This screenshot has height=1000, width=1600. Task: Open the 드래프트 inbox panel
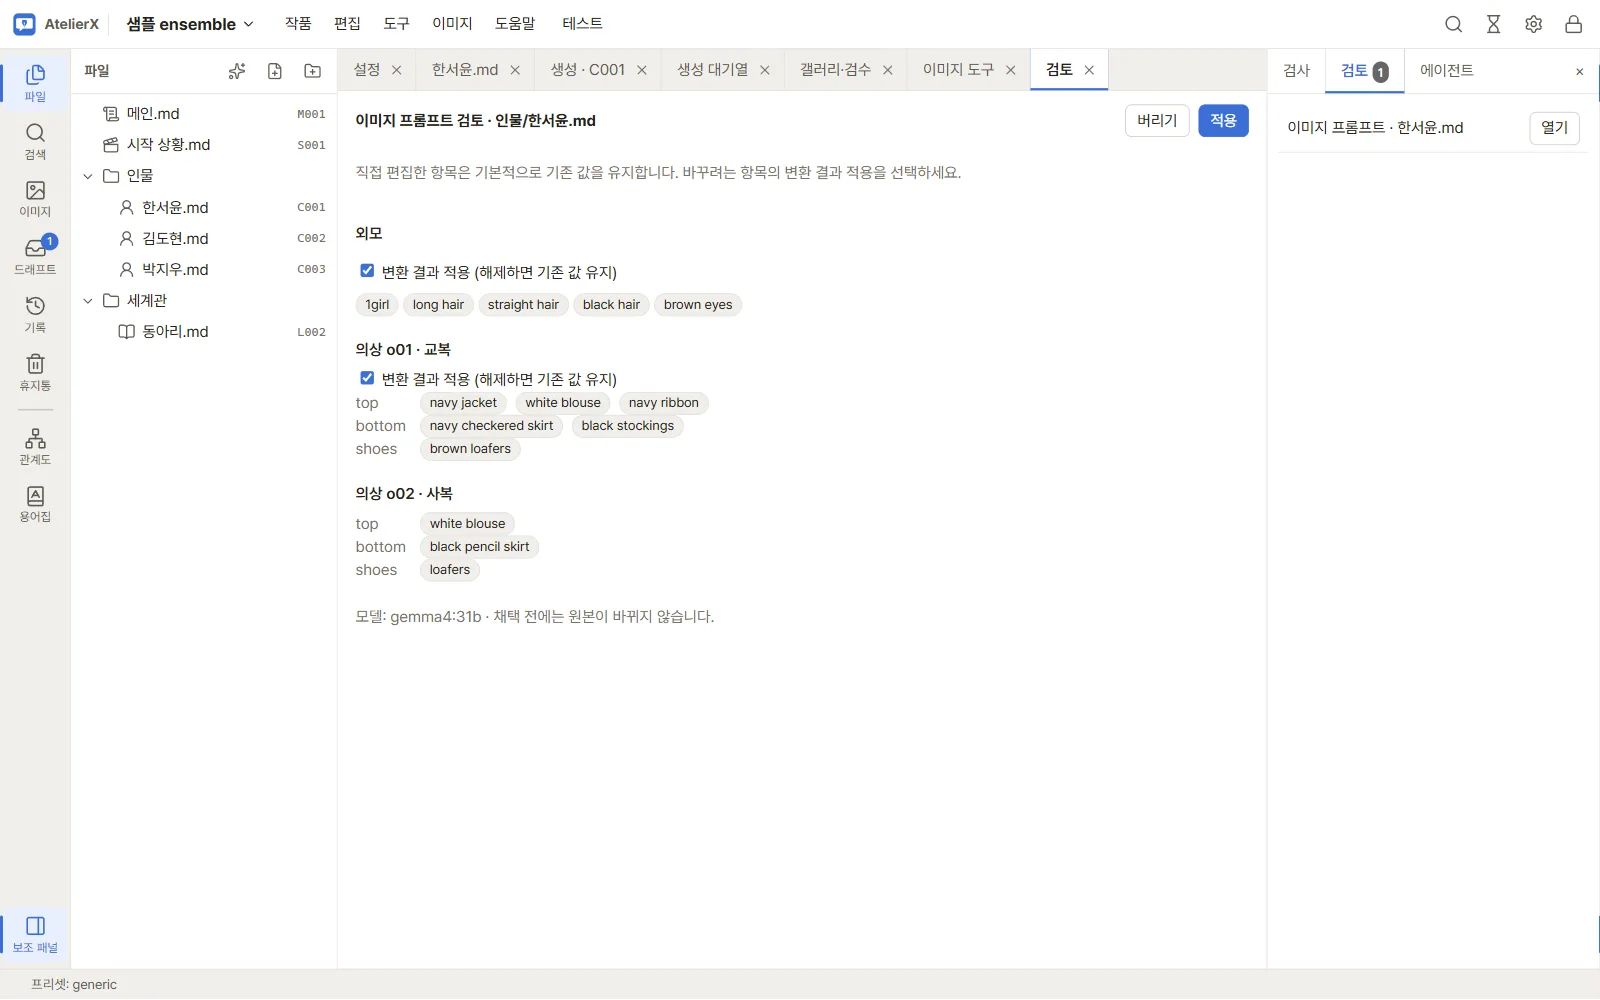click(35, 257)
